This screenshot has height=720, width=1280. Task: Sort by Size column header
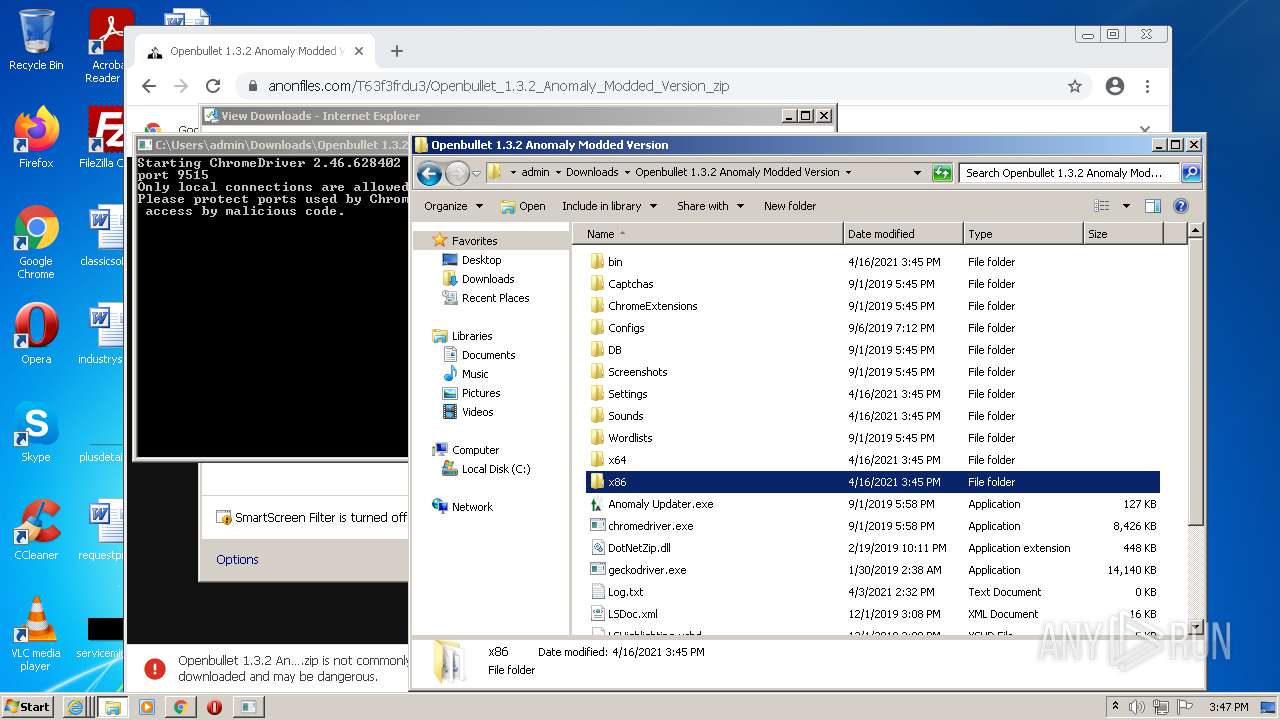coord(1123,234)
